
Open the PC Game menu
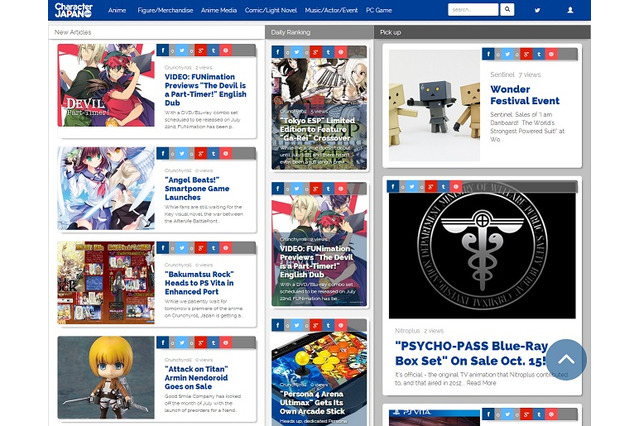click(379, 10)
